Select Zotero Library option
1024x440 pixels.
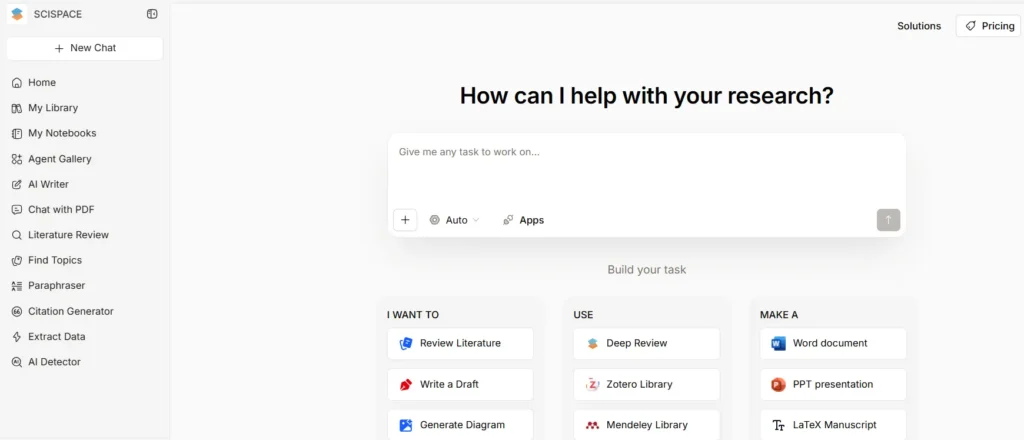647,385
